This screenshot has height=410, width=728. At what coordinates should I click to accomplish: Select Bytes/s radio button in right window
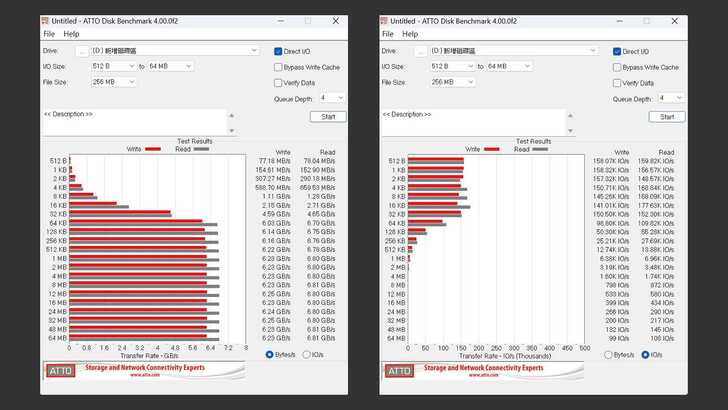pos(608,355)
